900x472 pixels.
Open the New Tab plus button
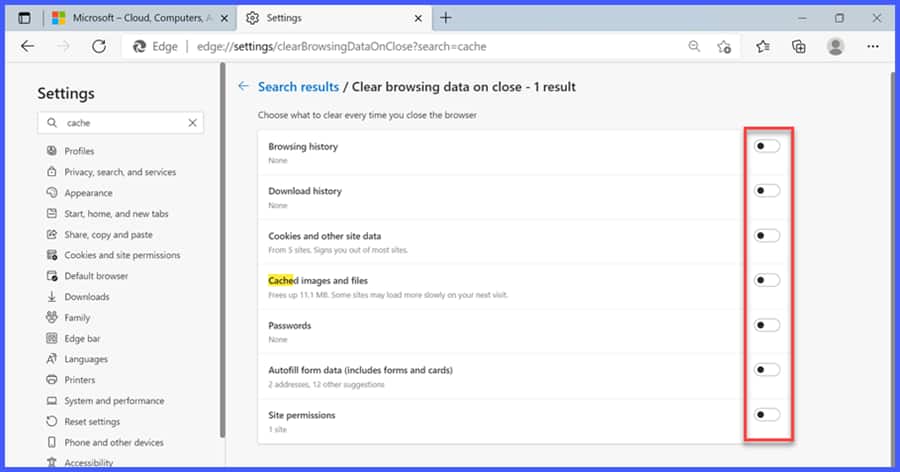446,18
